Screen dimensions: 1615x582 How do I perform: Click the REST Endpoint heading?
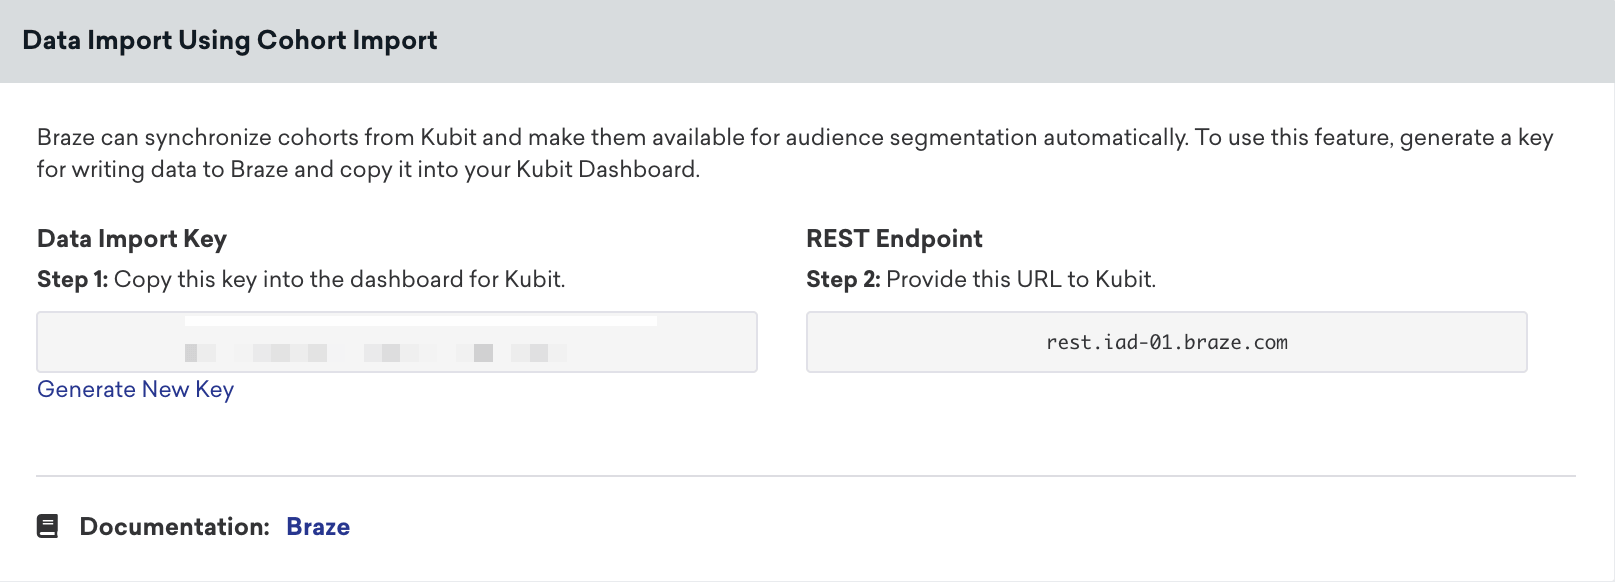click(x=894, y=239)
